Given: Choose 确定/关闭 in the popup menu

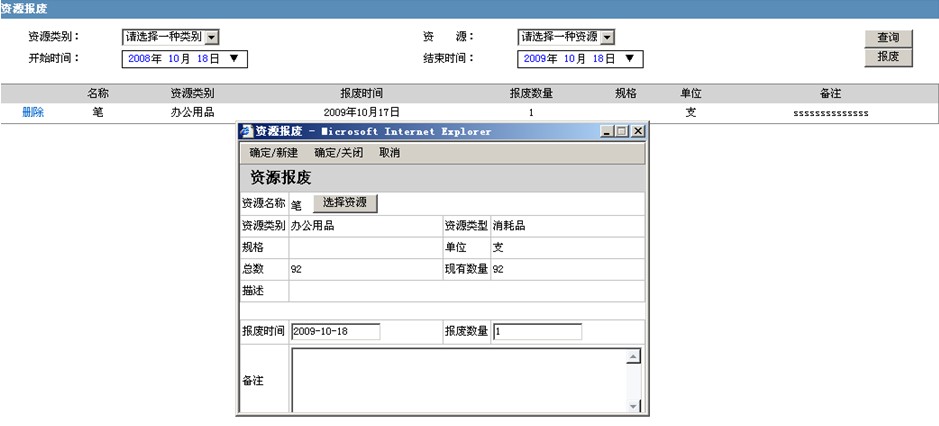Looking at the screenshot, I should 338,153.
